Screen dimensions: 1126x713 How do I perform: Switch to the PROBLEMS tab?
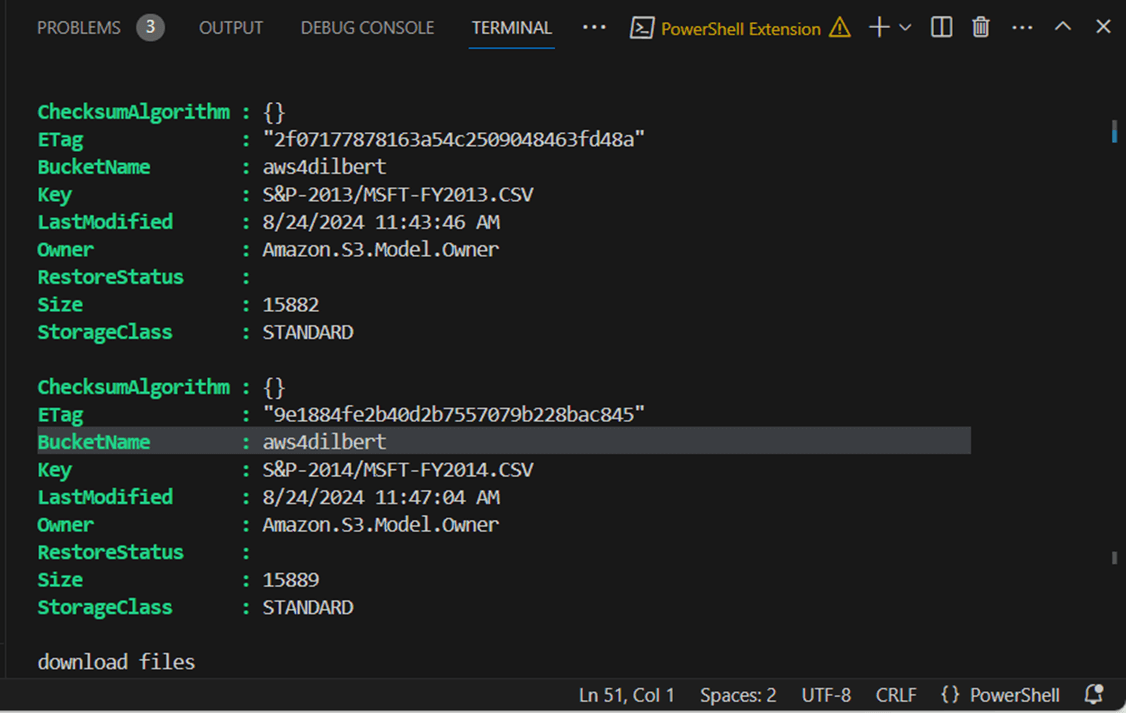[x=79, y=28]
